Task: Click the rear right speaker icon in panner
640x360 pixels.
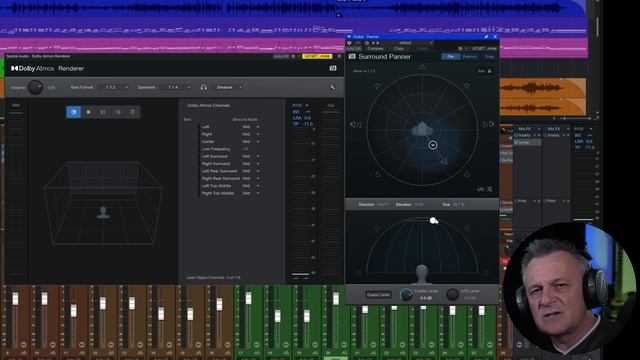Action: click(x=467, y=175)
